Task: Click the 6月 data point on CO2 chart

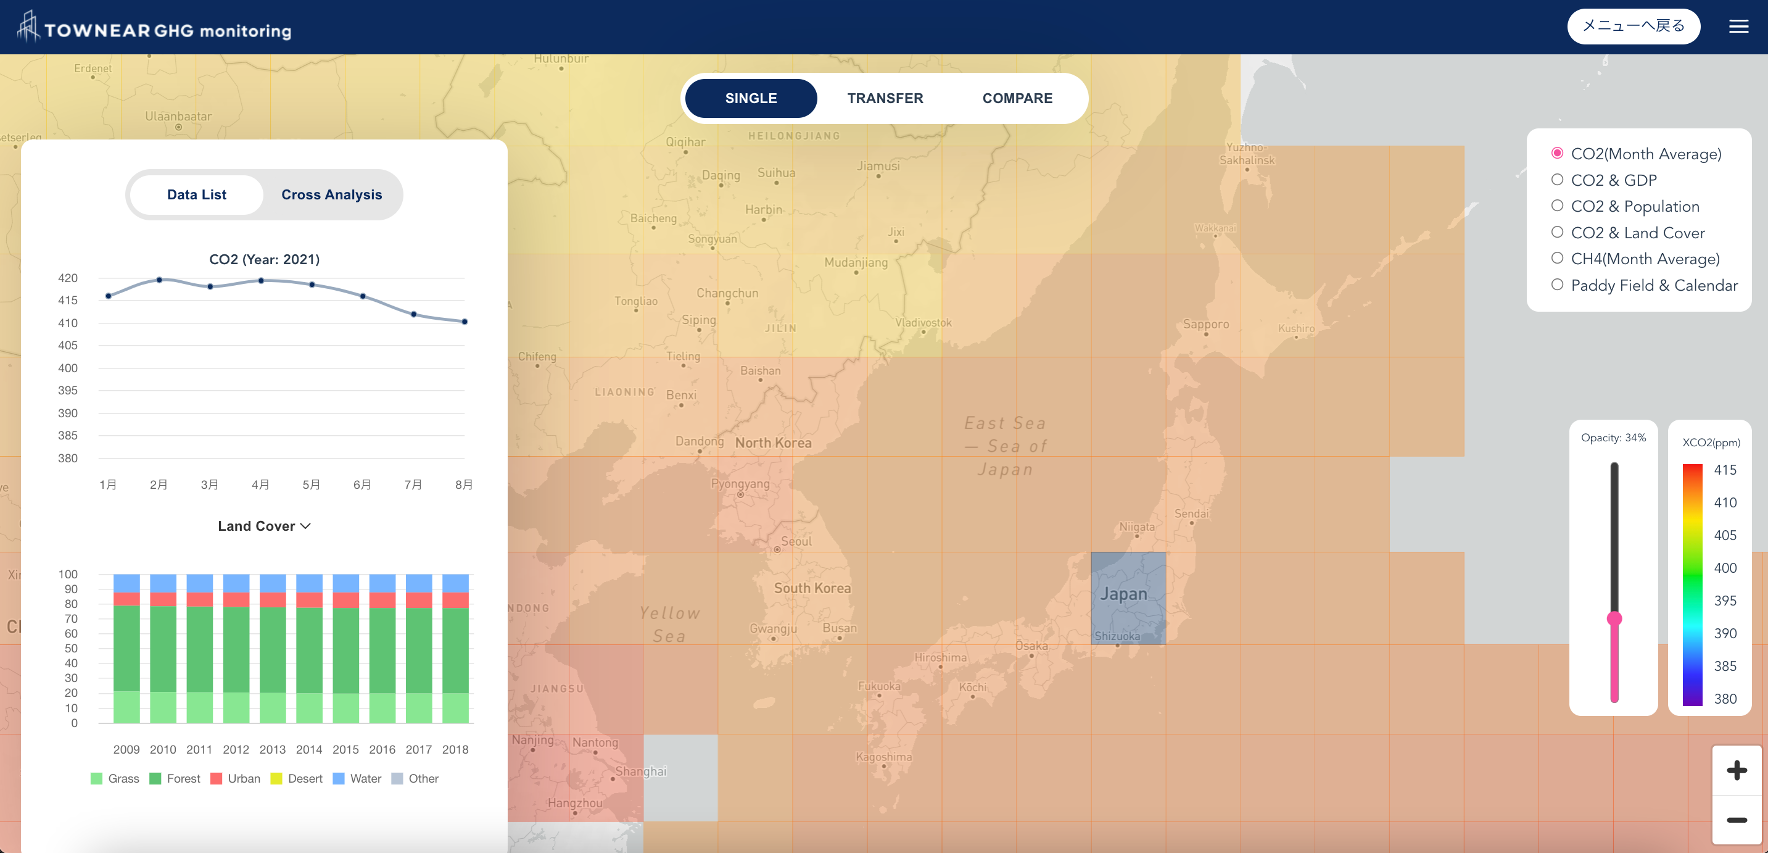Action: (363, 296)
